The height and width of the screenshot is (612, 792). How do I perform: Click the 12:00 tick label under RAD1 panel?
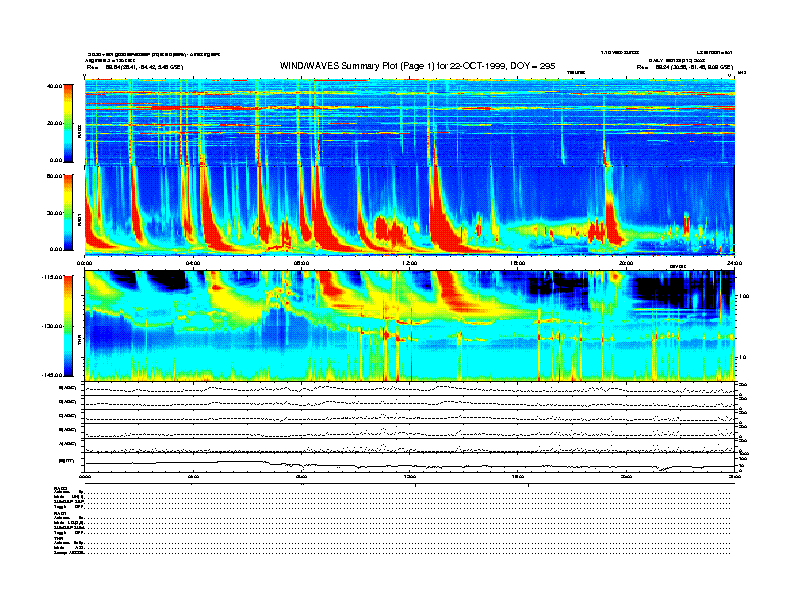410,263
